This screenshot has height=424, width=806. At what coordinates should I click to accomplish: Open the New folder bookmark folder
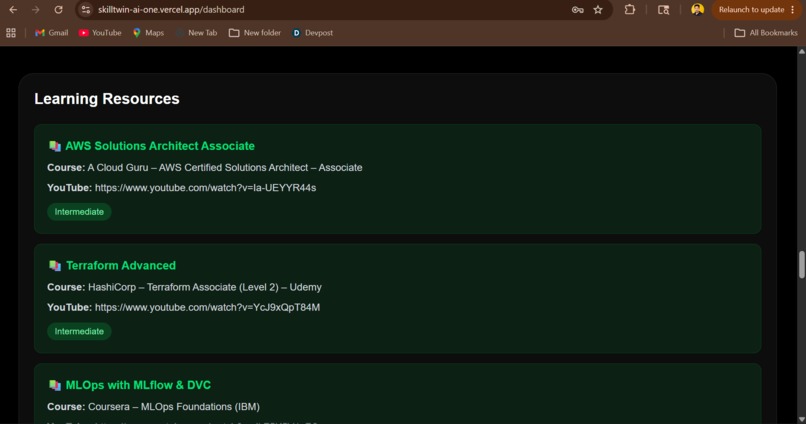(x=255, y=33)
